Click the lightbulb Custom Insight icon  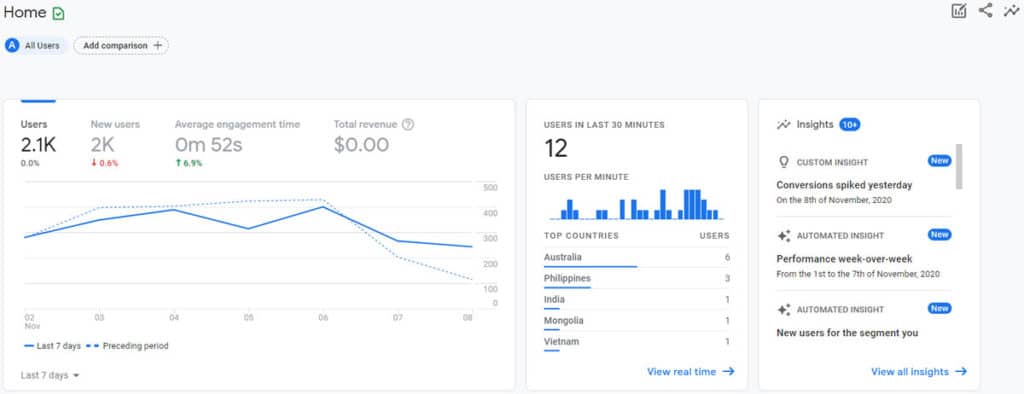pyautogui.click(x=784, y=162)
